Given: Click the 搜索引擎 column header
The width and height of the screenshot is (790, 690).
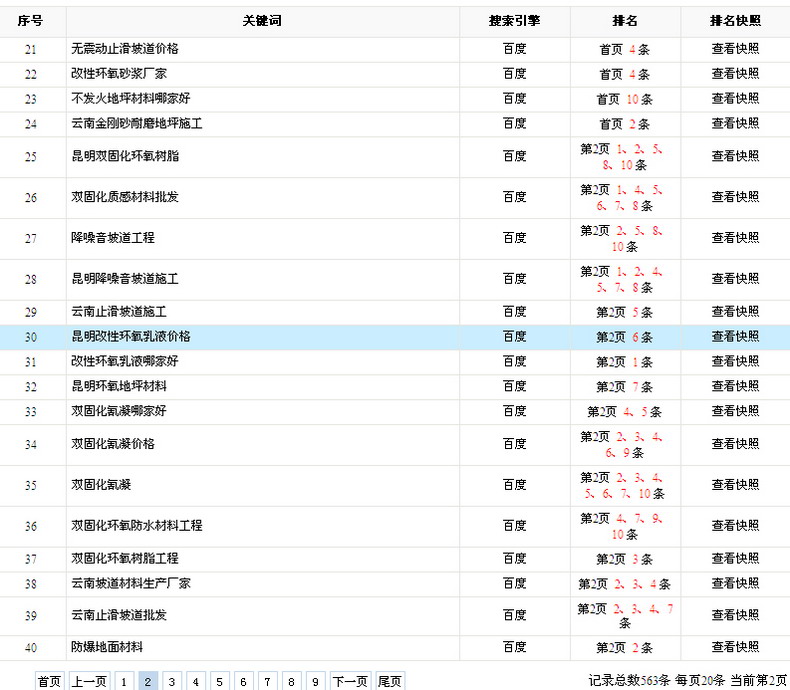Looking at the screenshot, I should (x=514, y=21).
